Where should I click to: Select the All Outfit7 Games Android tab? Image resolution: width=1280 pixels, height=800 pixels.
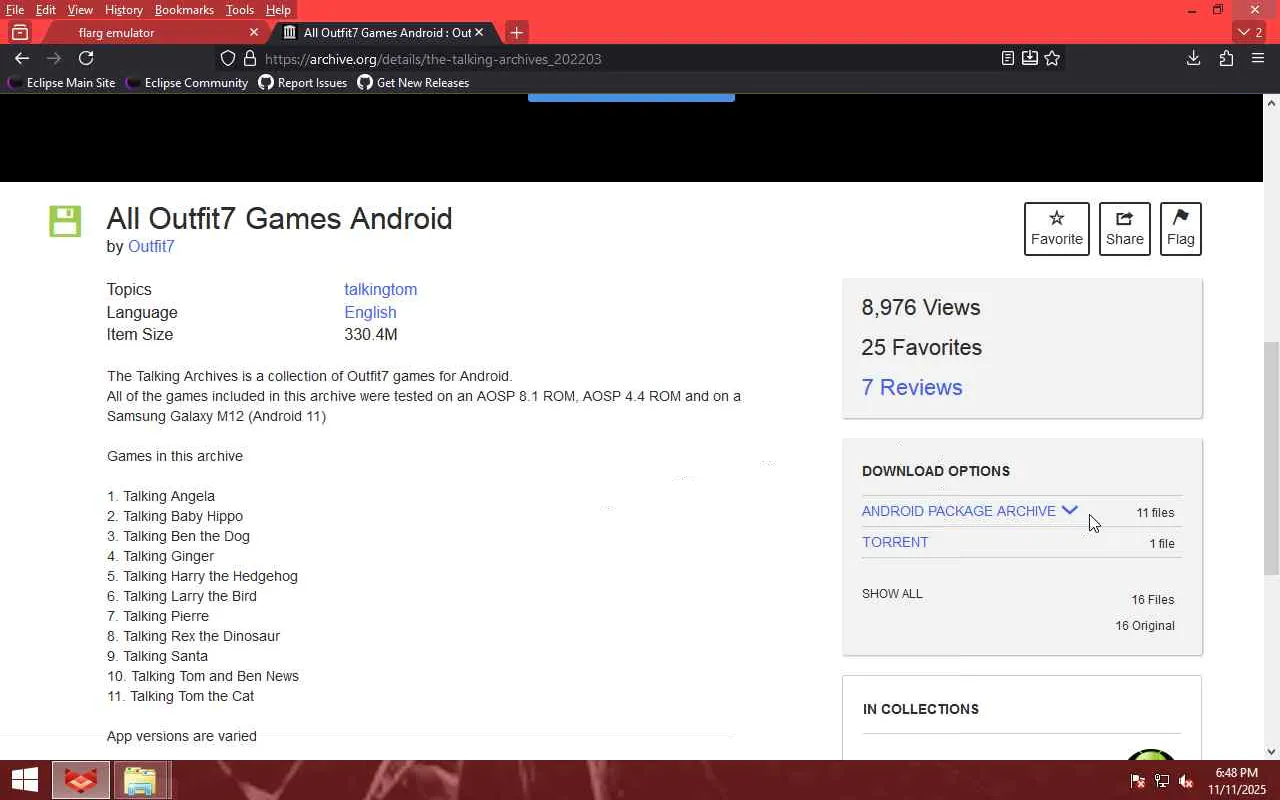click(x=384, y=32)
